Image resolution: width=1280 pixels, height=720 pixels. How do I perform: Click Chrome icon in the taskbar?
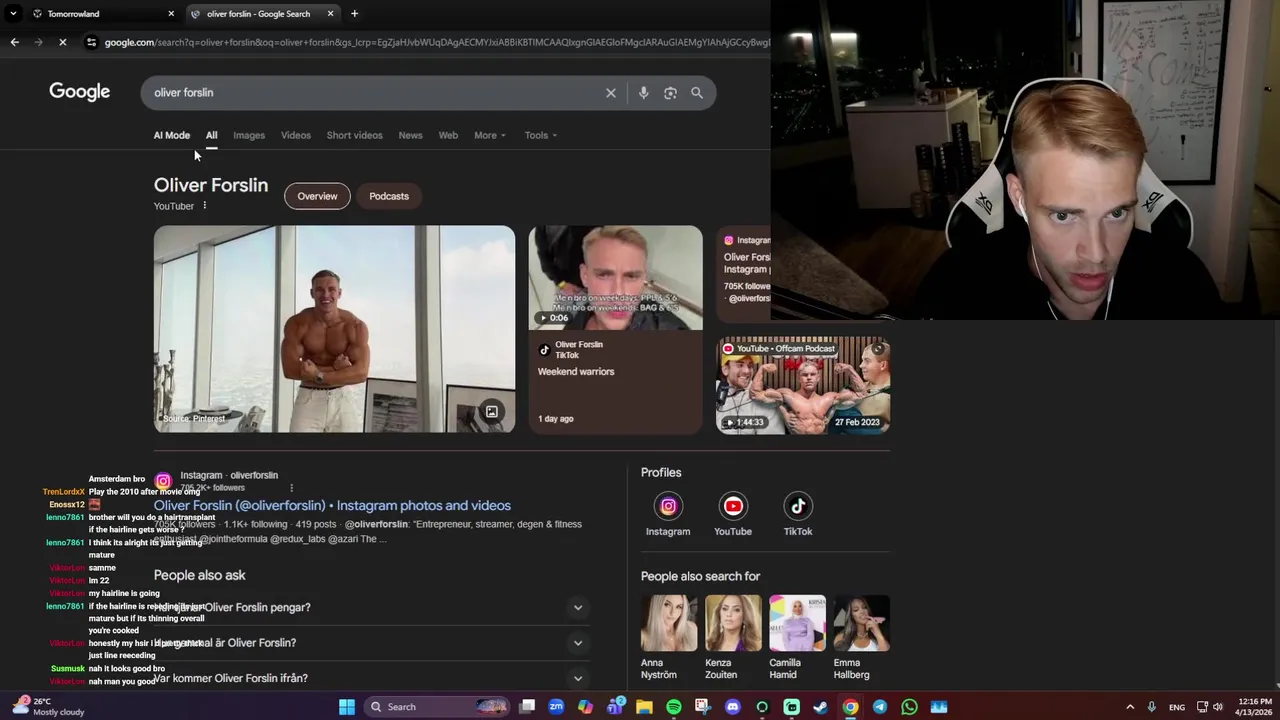[850, 707]
